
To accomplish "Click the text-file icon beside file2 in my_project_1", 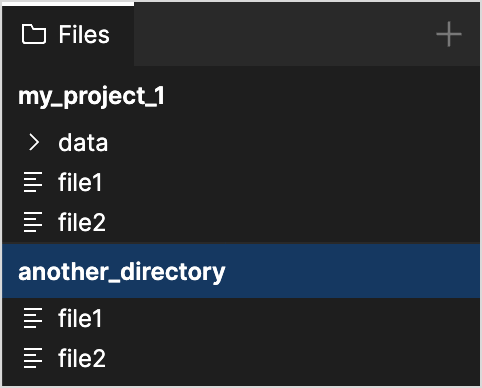I will click(x=33, y=222).
